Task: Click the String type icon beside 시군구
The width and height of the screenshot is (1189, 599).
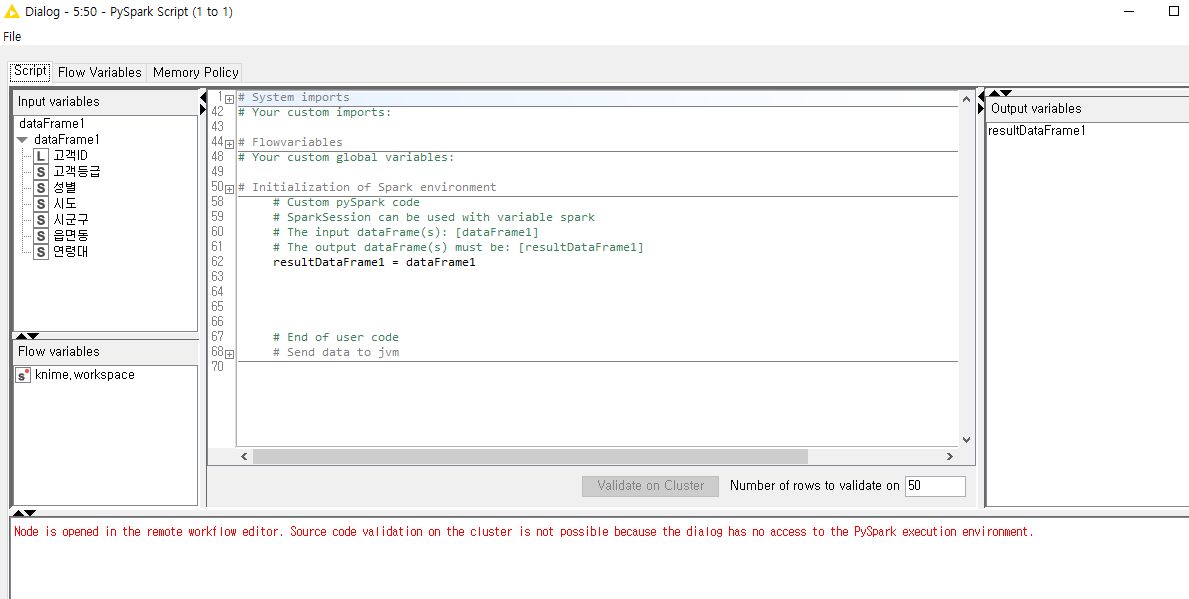Action: 41,220
